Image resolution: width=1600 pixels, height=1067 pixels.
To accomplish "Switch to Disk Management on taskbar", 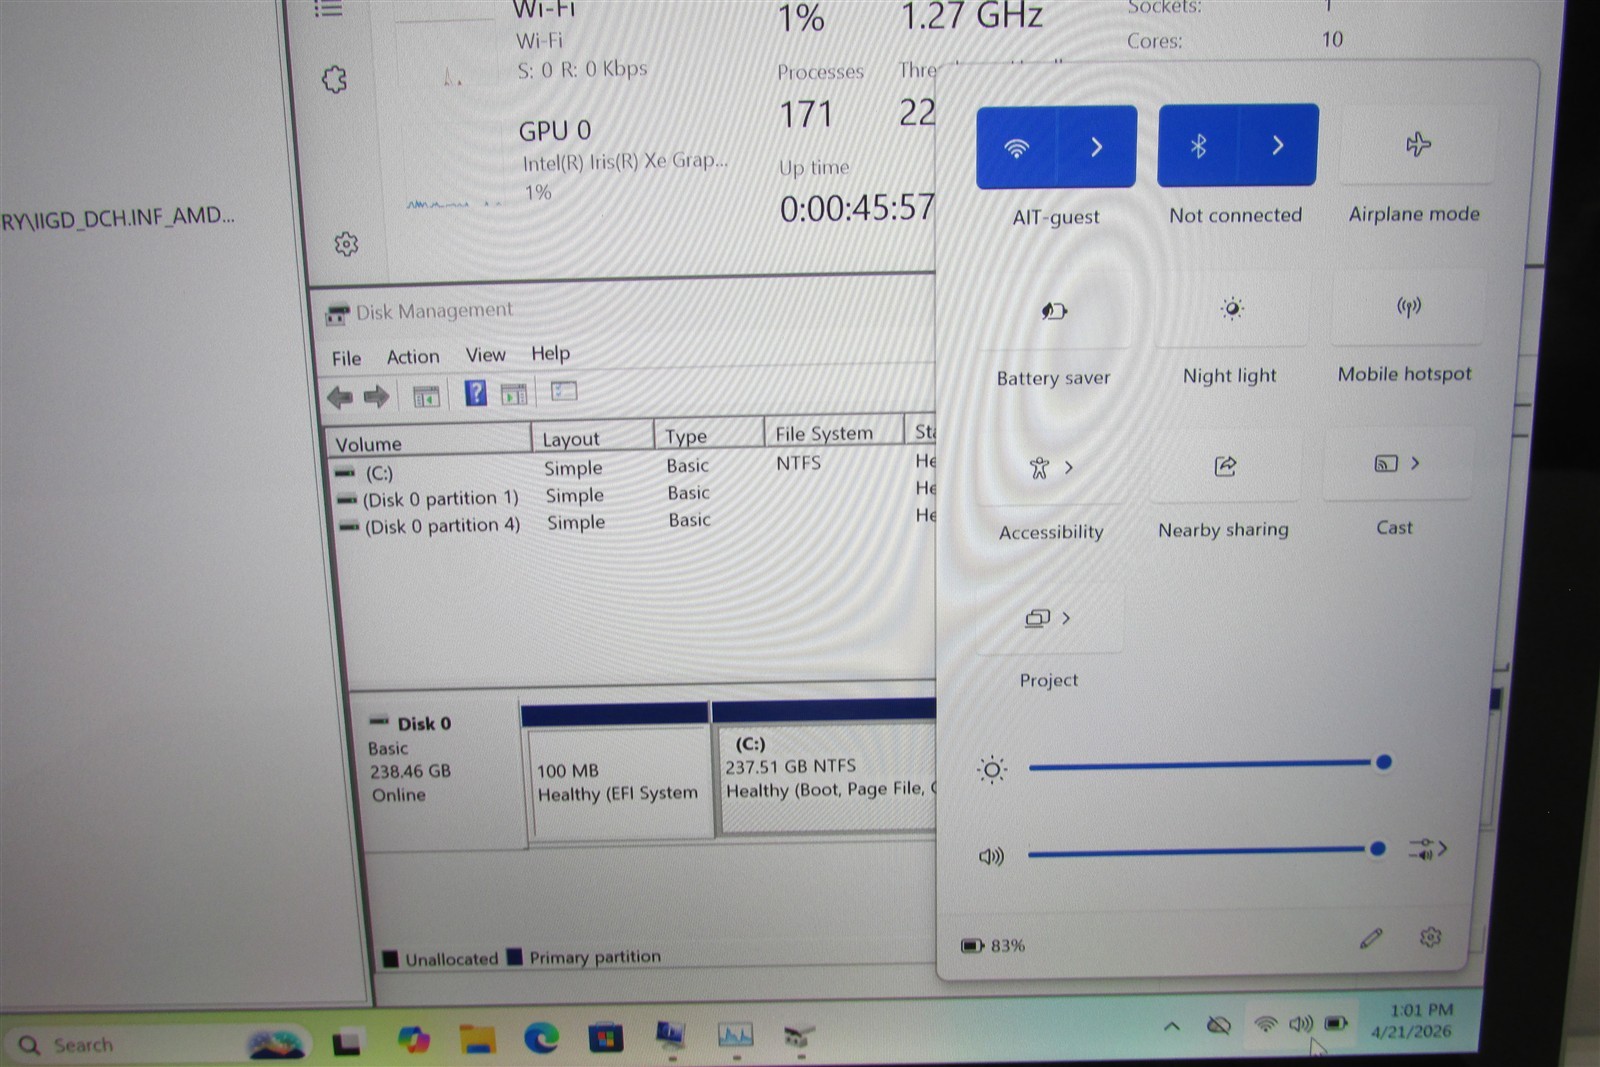I will (798, 1035).
